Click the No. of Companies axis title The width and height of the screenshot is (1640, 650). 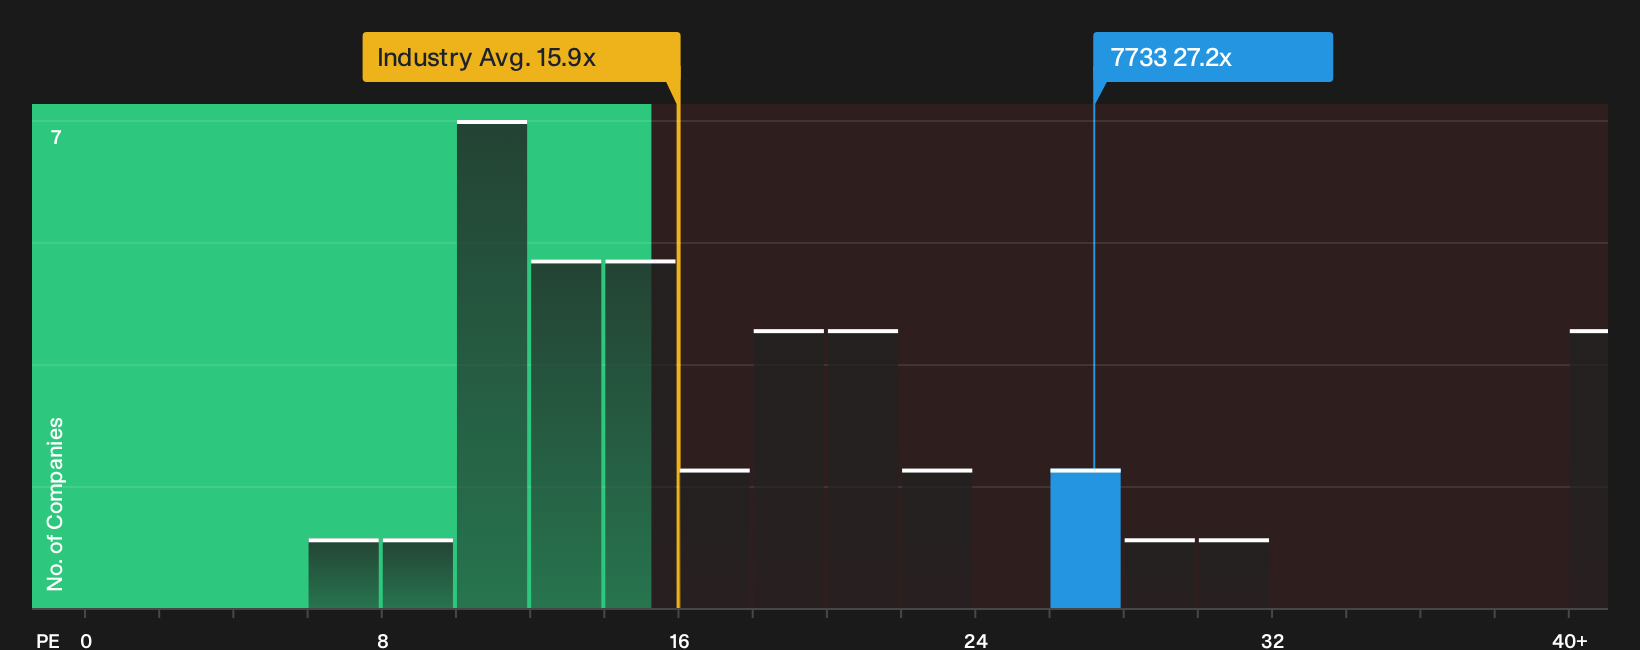tap(55, 504)
